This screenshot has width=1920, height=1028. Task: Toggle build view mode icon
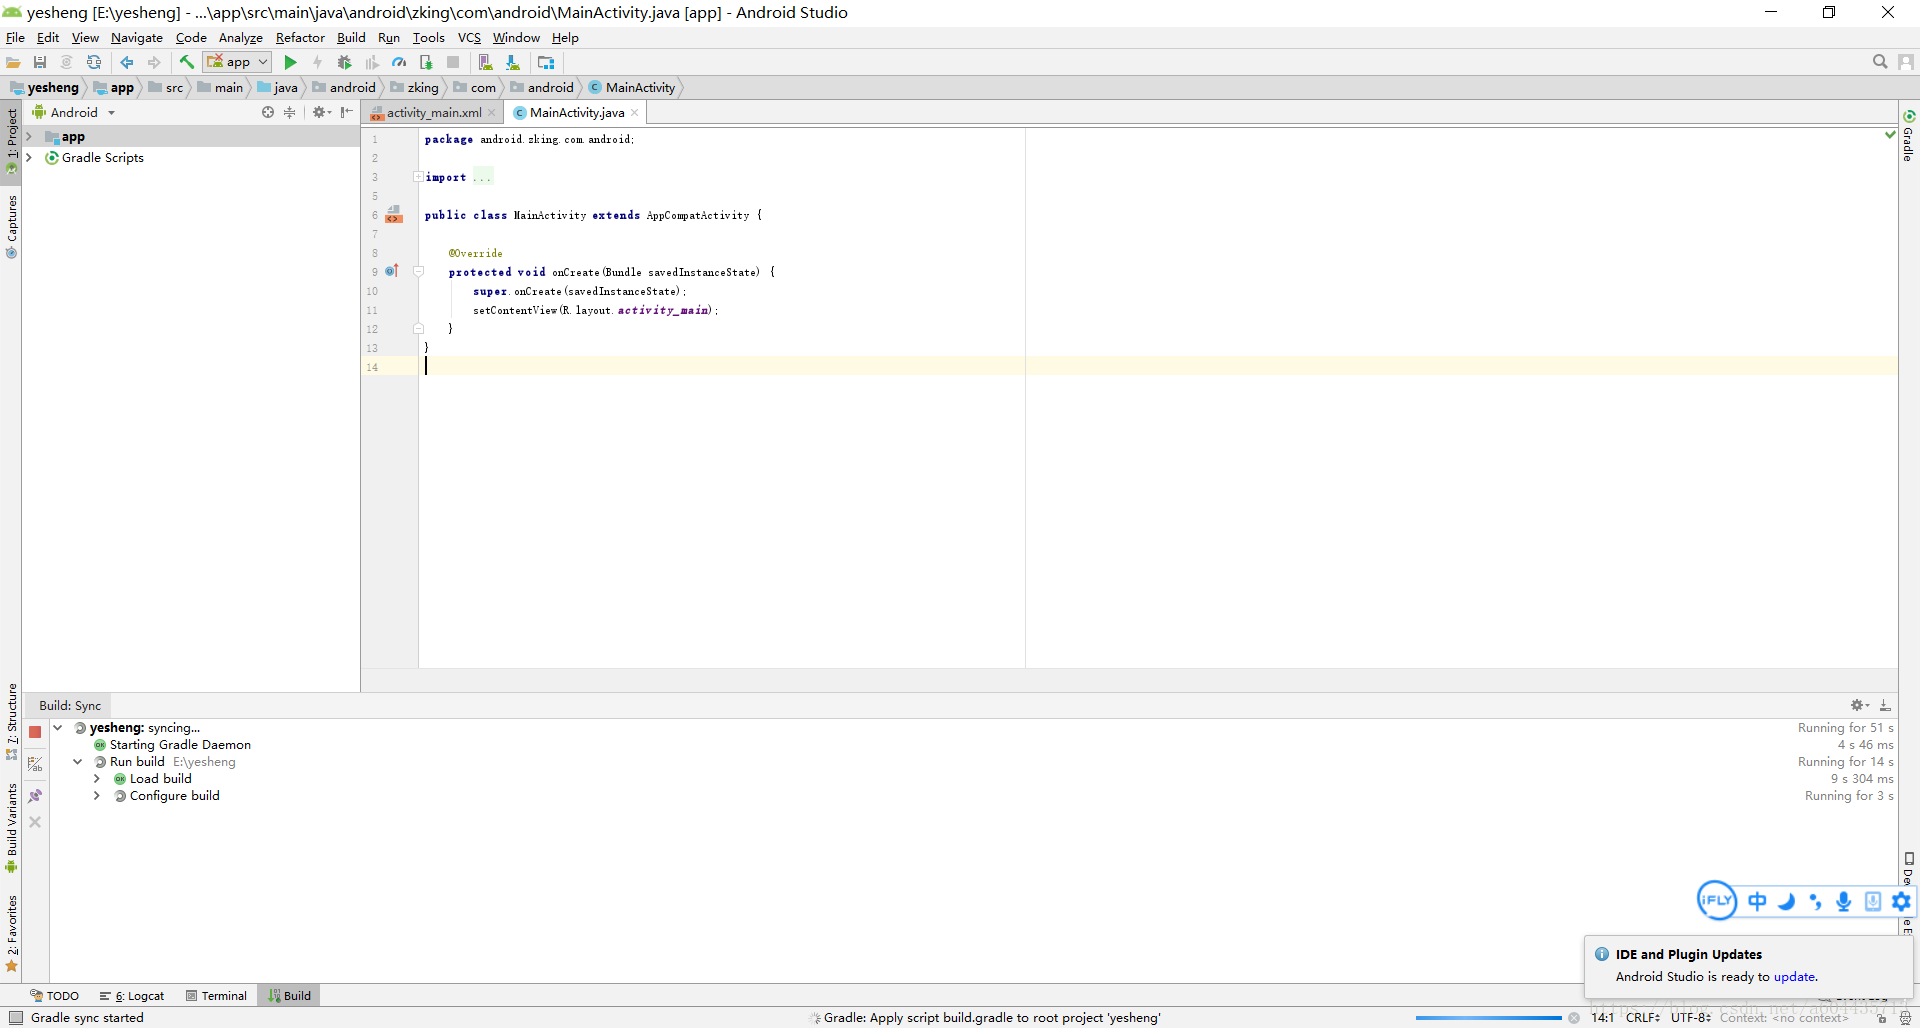(x=35, y=765)
